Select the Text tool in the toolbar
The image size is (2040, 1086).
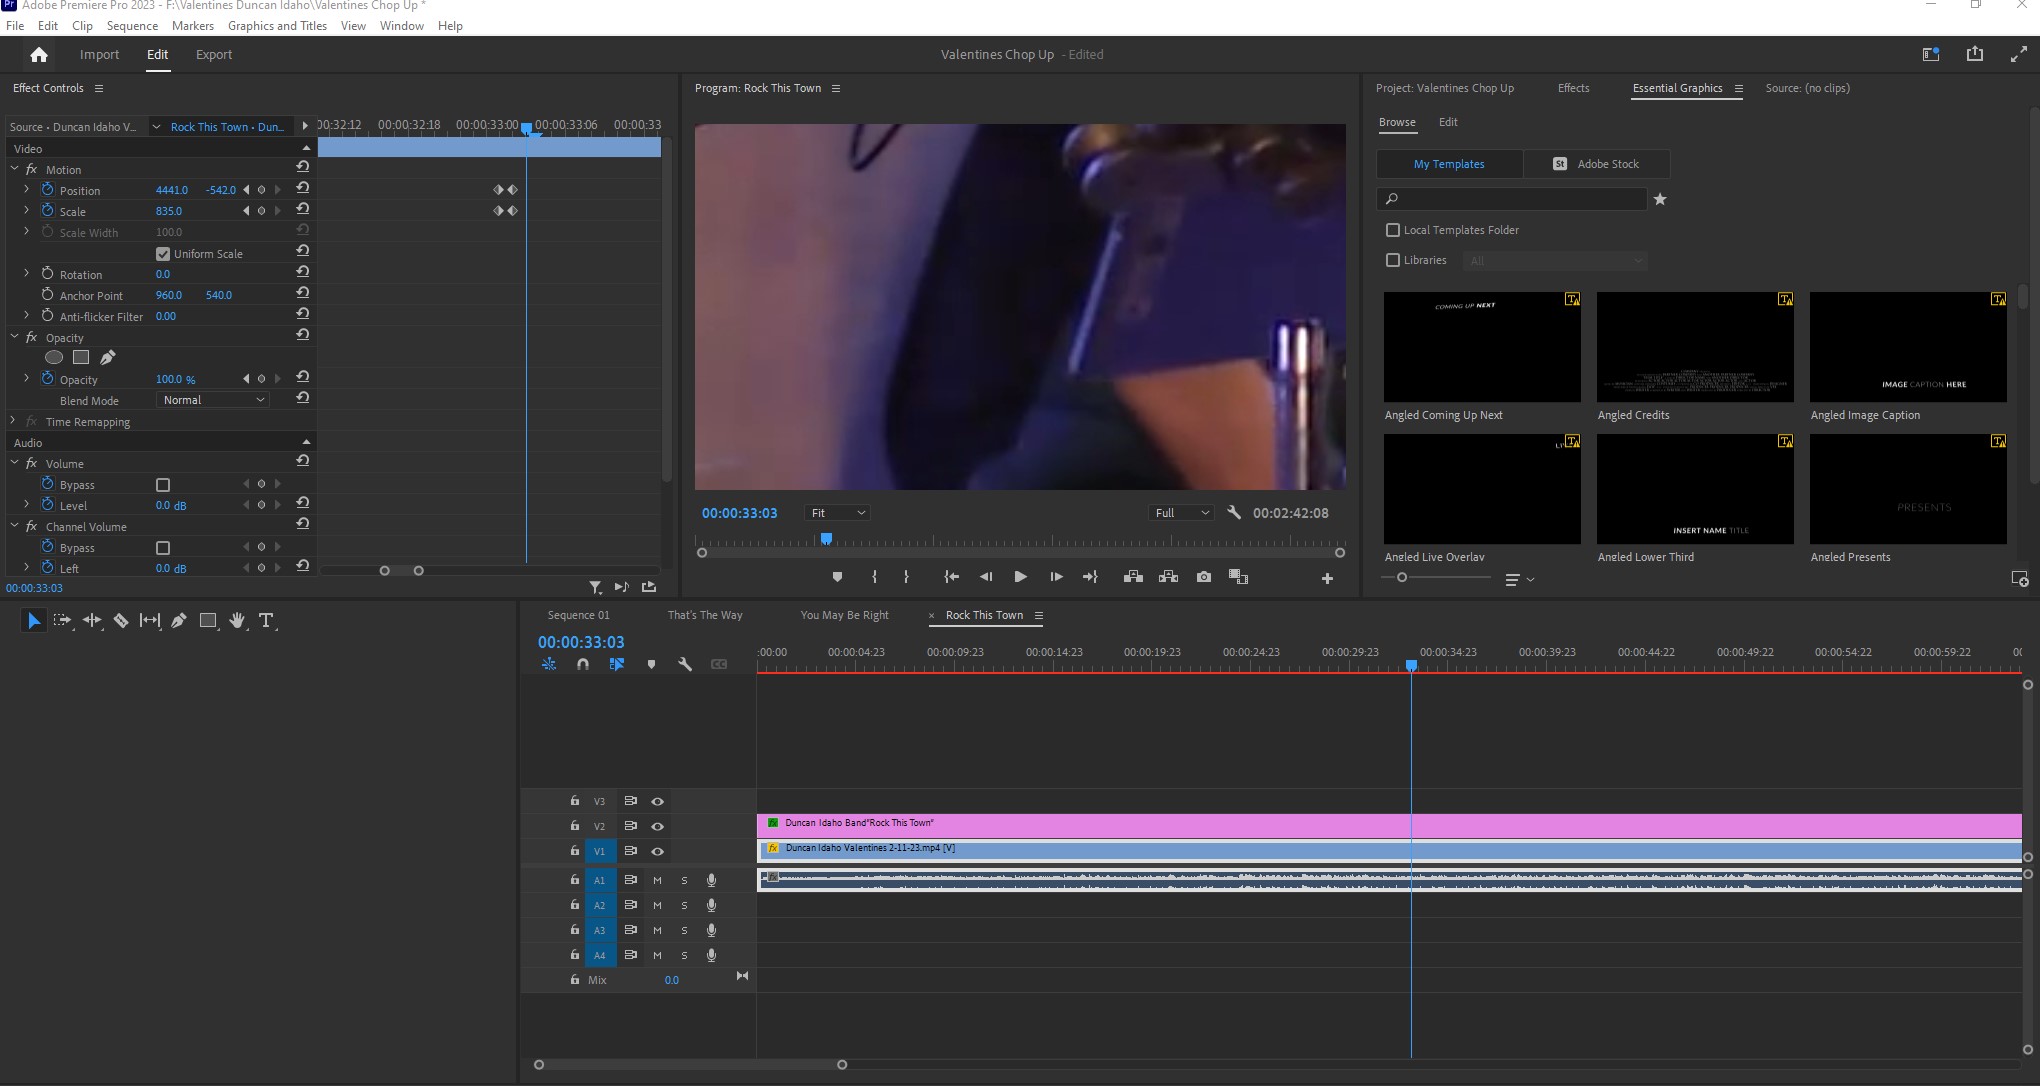coord(266,621)
